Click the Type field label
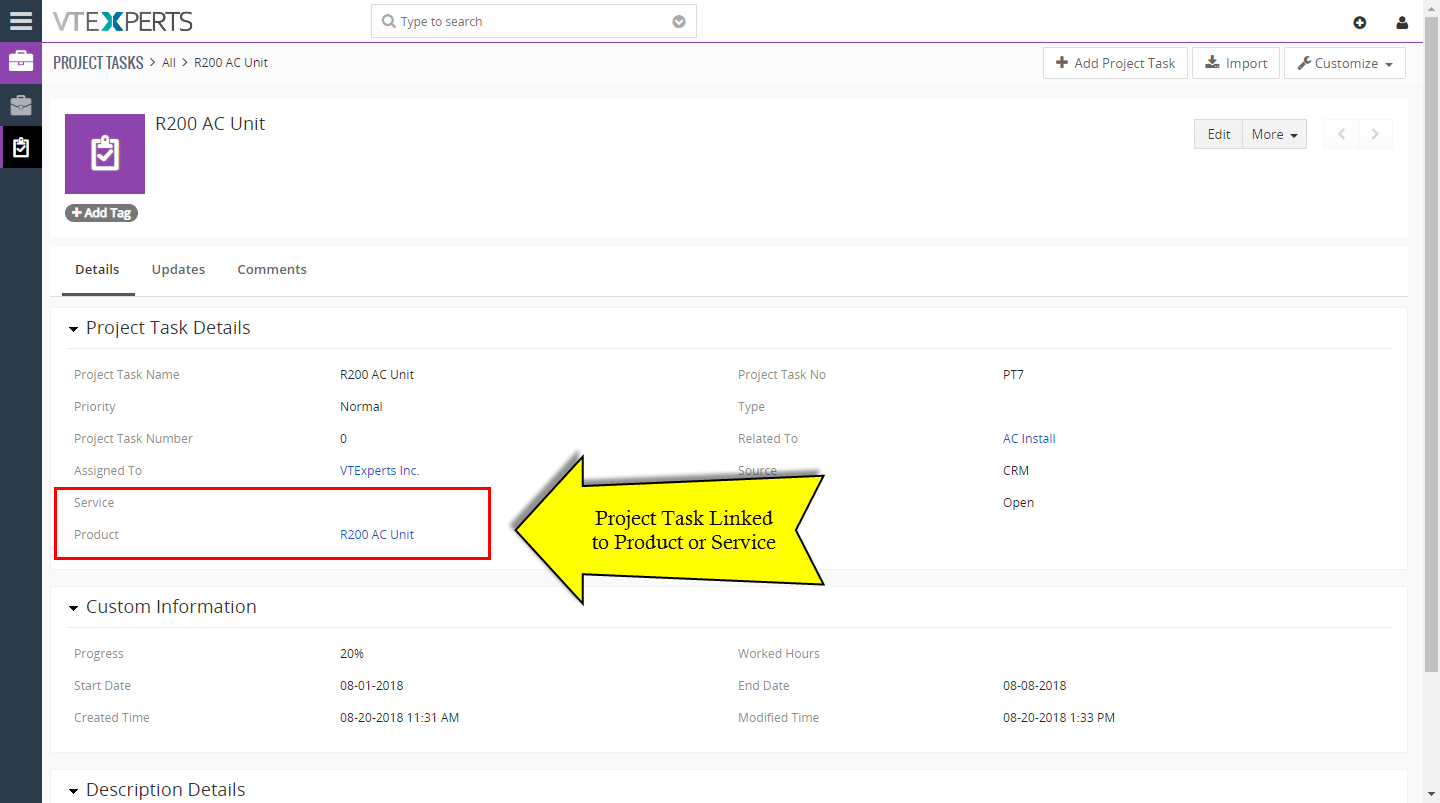This screenshot has height=803, width=1440. [751, 406]
